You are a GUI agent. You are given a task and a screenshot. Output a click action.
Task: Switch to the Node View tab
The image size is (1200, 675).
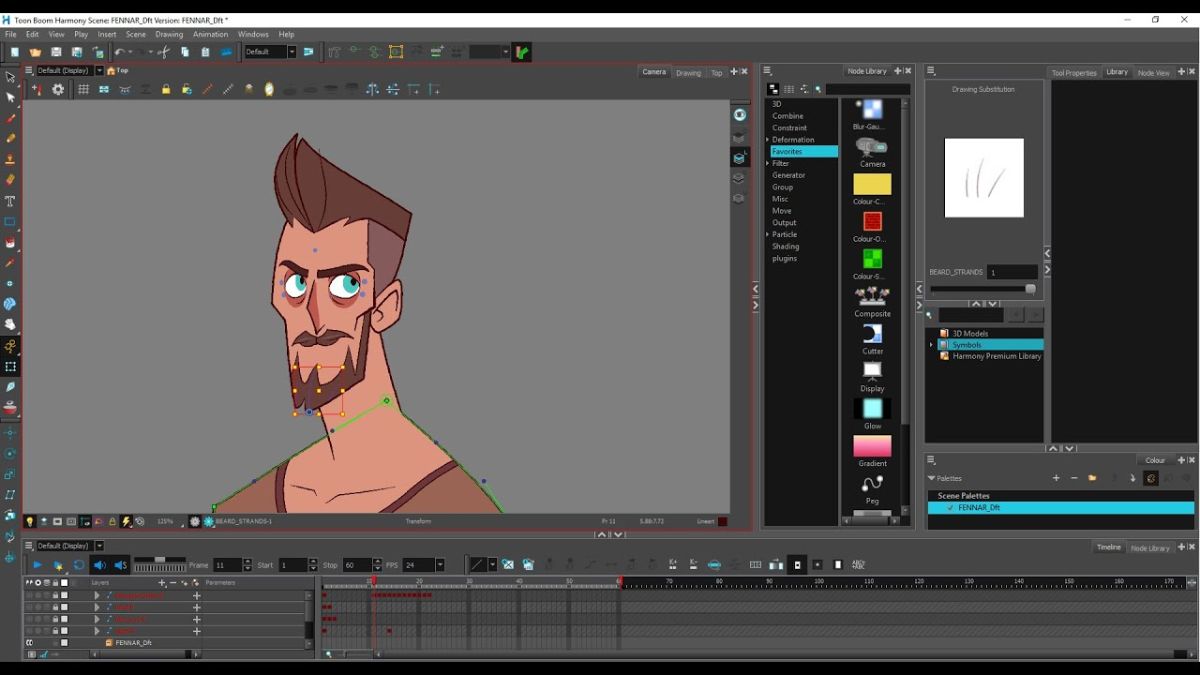pyautogui.click(x=1153, y=72)
